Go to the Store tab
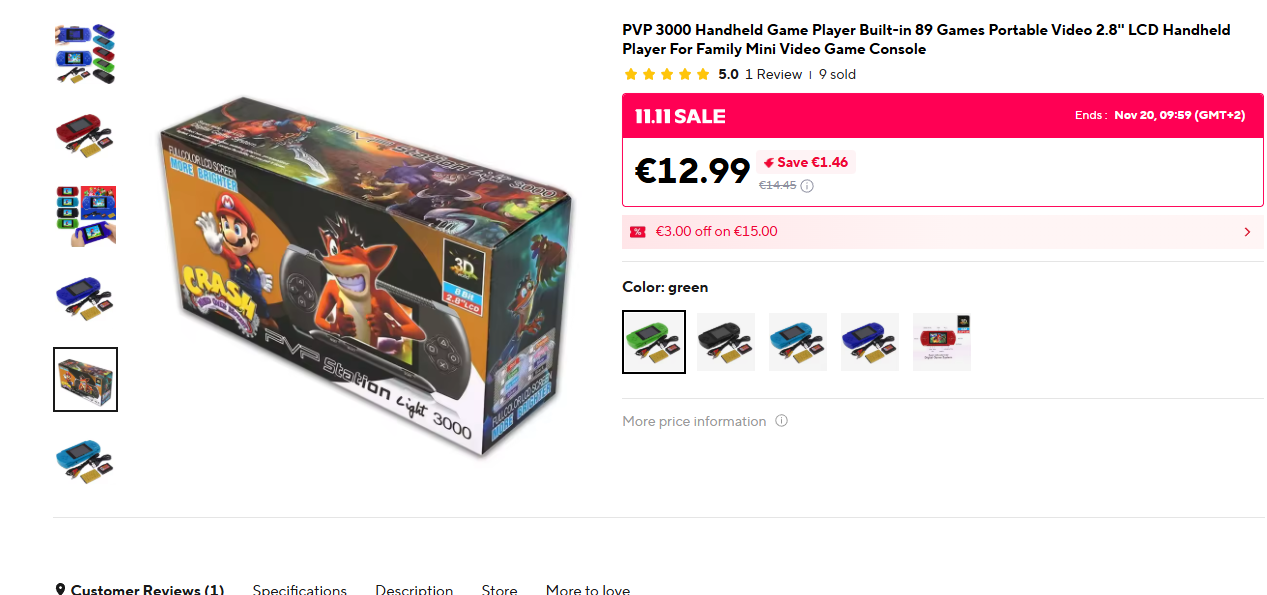Viewport: 1267px width, 595px height. (x=500, y=590)
